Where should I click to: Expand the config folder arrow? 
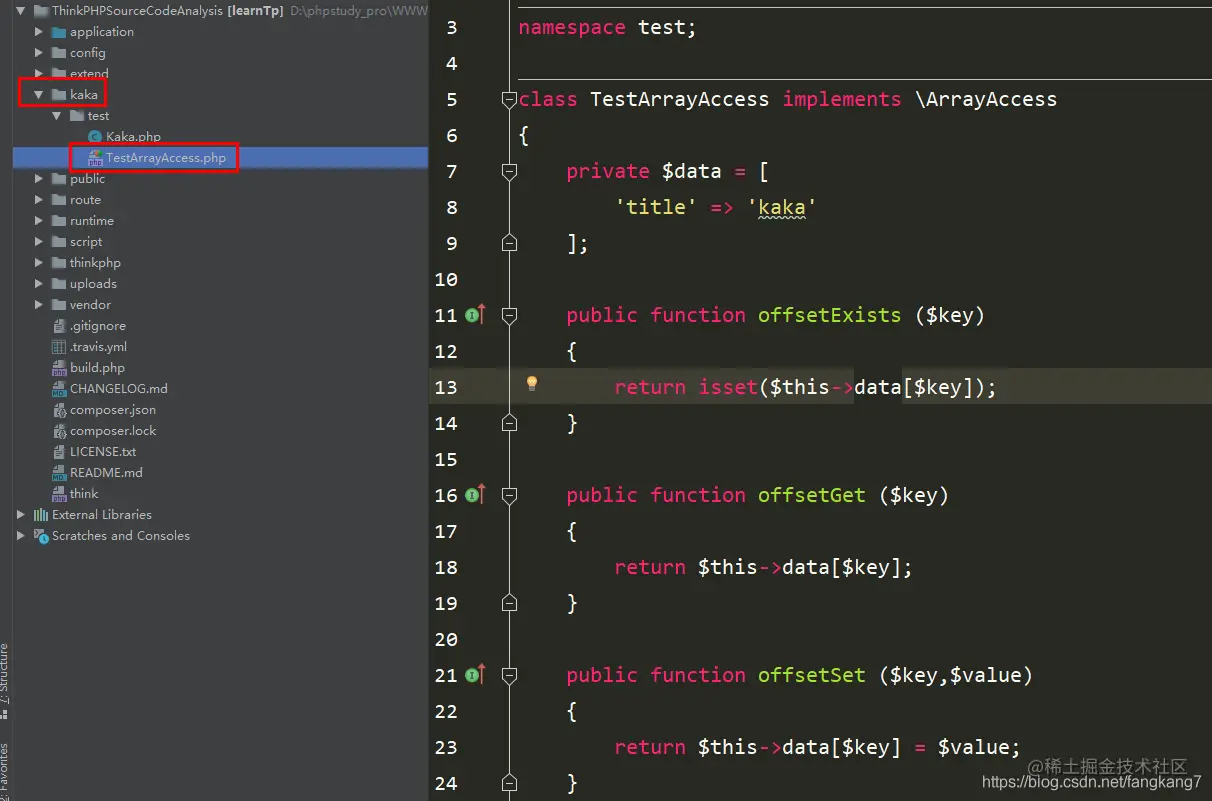click(39, 53)
